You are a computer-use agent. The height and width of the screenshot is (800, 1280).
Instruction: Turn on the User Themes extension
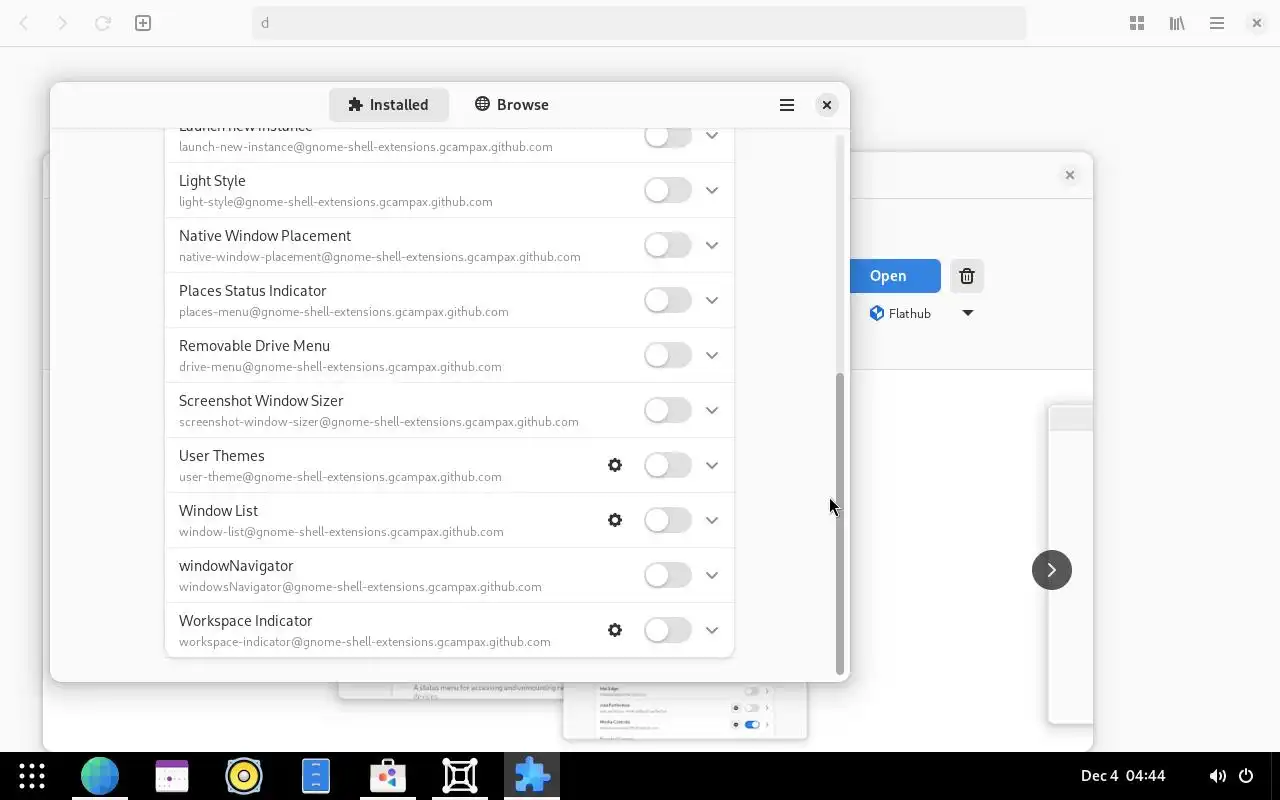click(x=668, y=465)
